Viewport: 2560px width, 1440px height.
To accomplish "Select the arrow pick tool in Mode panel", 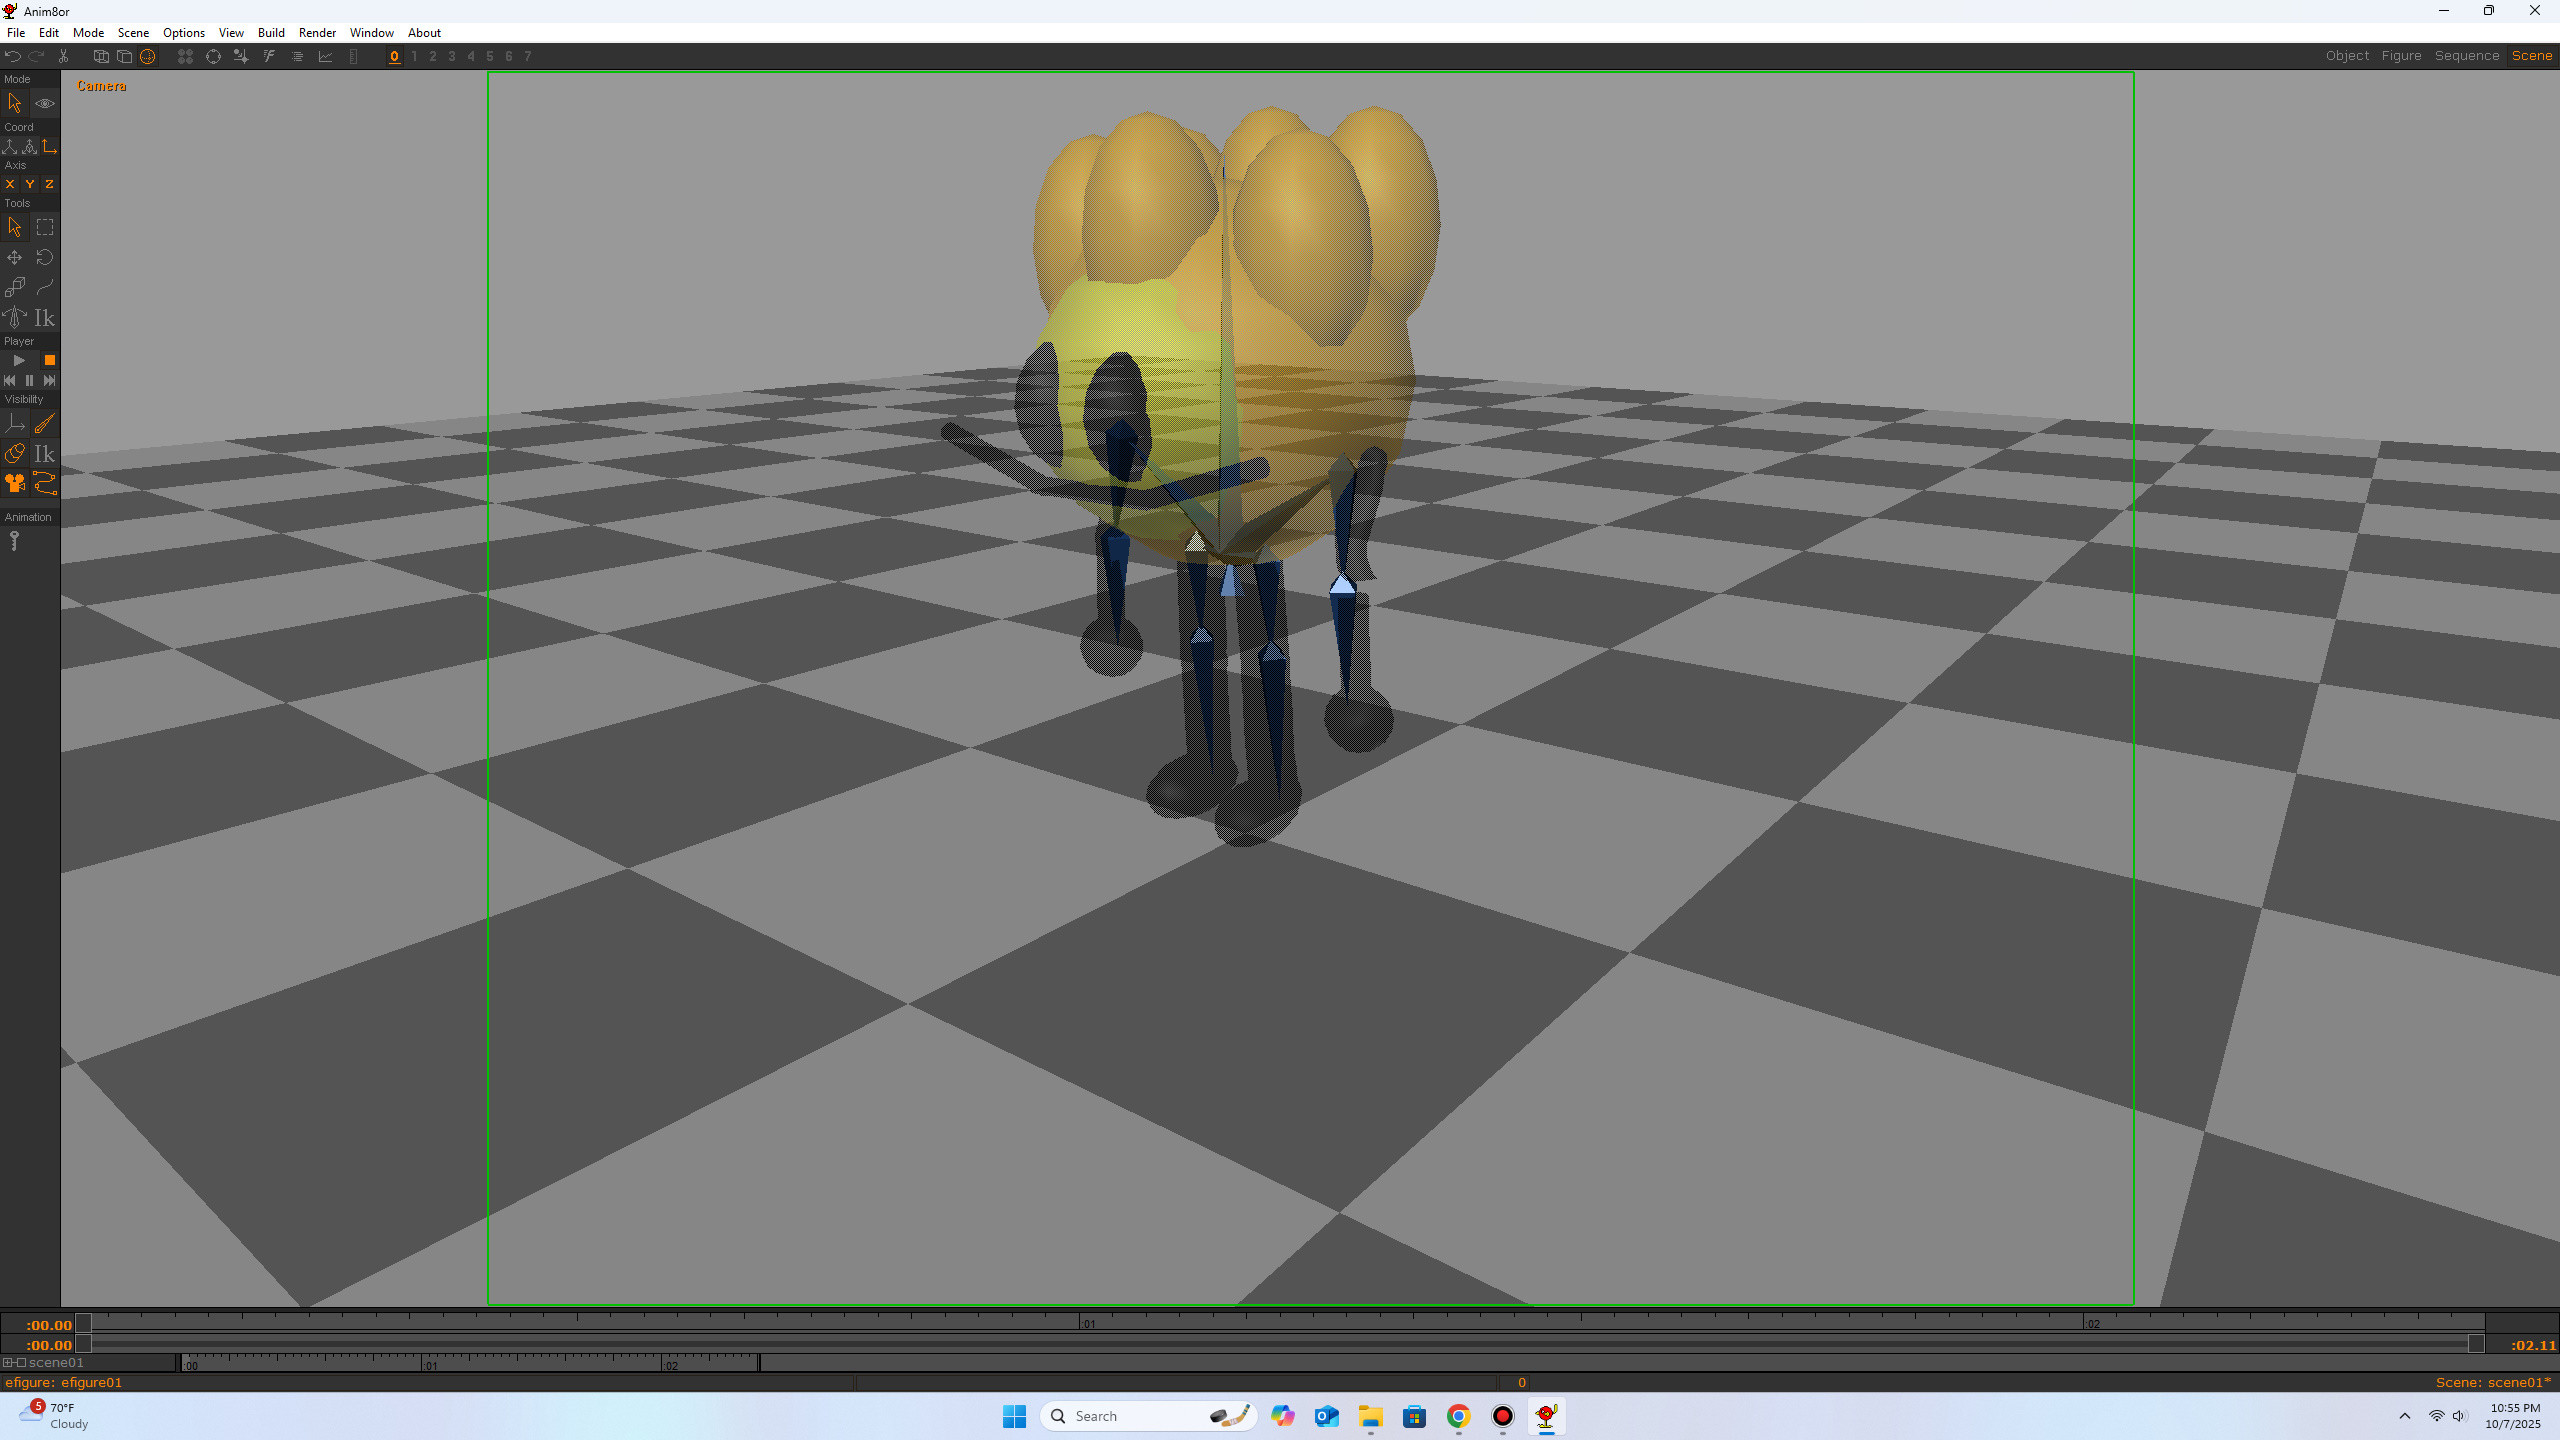I will pos(14,103).
